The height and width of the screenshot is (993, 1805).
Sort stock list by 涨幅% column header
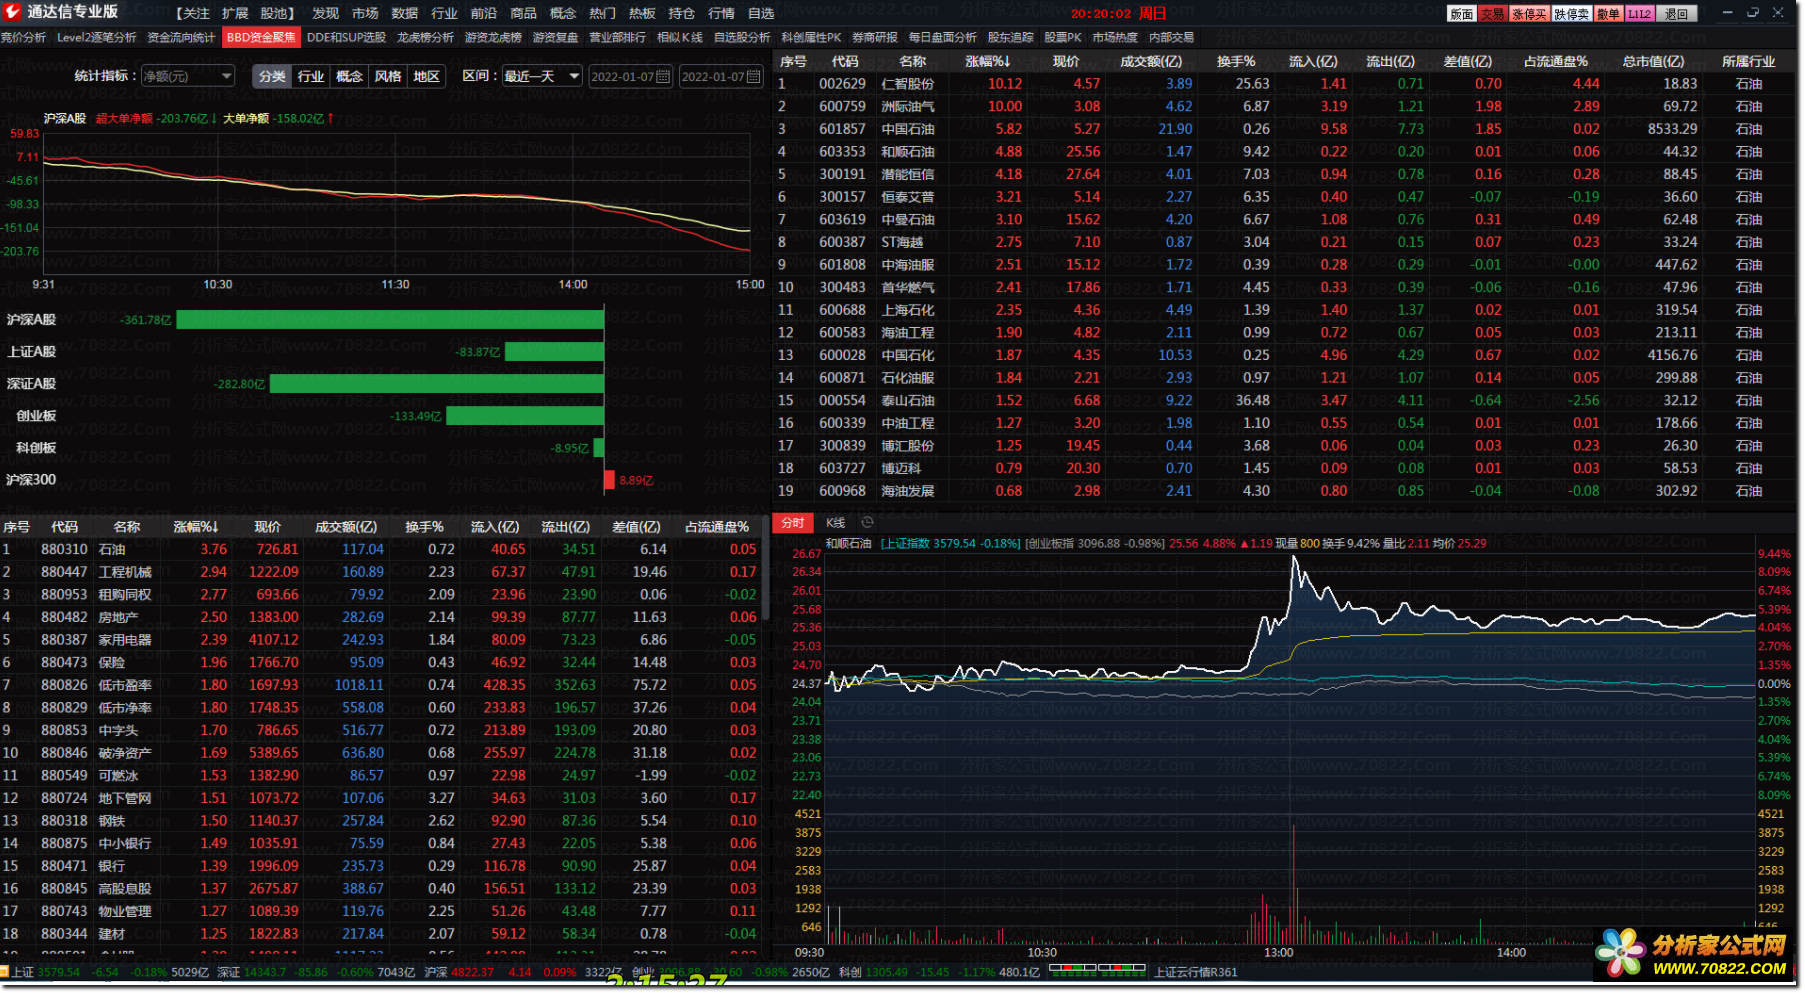(x=988, y=61)
